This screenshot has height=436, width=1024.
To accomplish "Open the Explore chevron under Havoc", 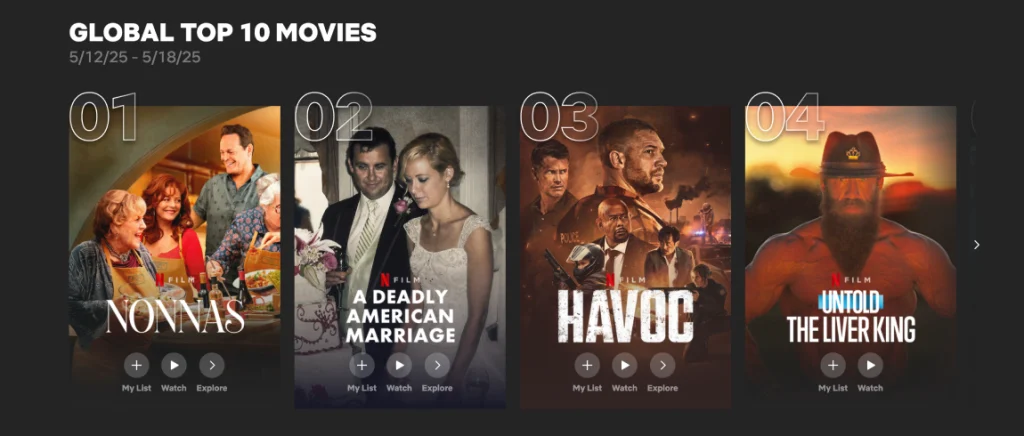I will (662, 366).
